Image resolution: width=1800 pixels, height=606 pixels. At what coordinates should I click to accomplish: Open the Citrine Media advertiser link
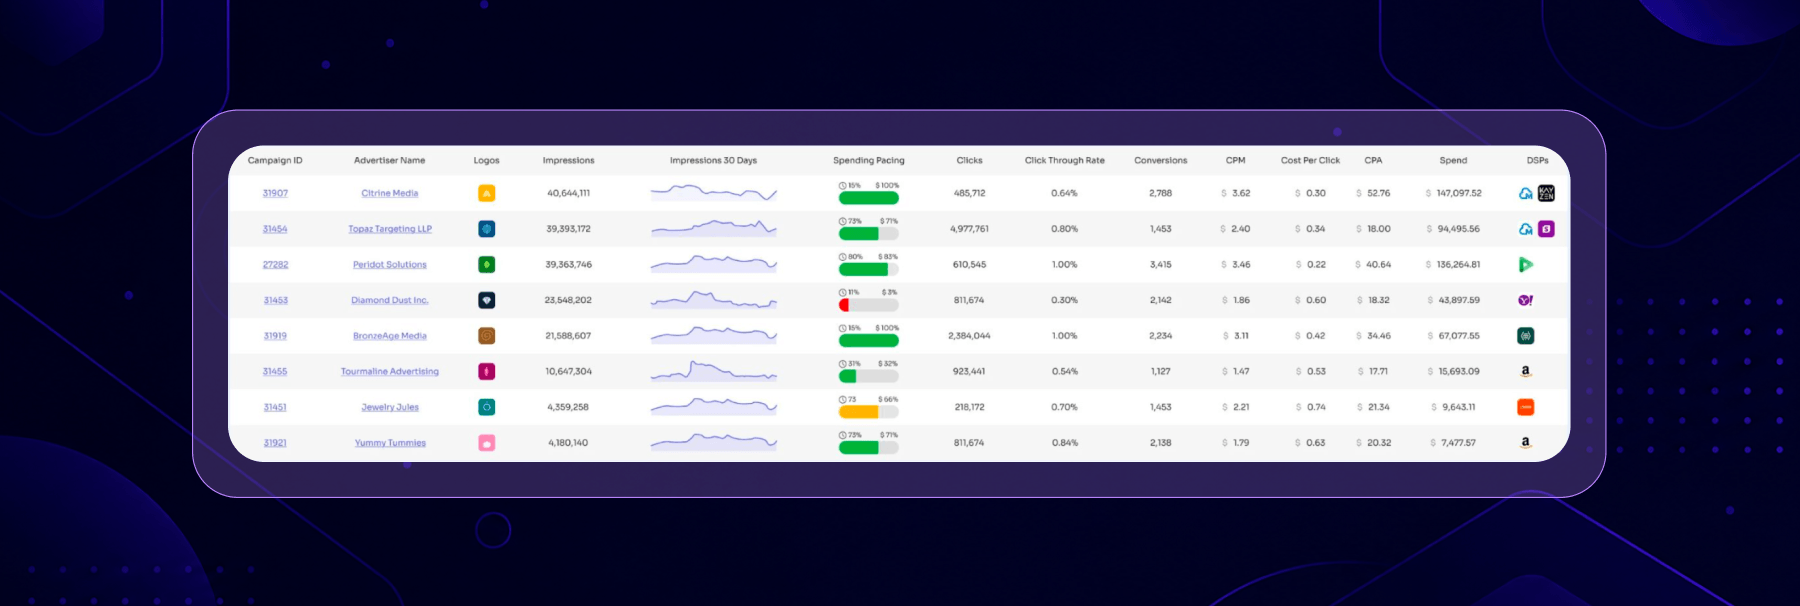pos(390,193)
